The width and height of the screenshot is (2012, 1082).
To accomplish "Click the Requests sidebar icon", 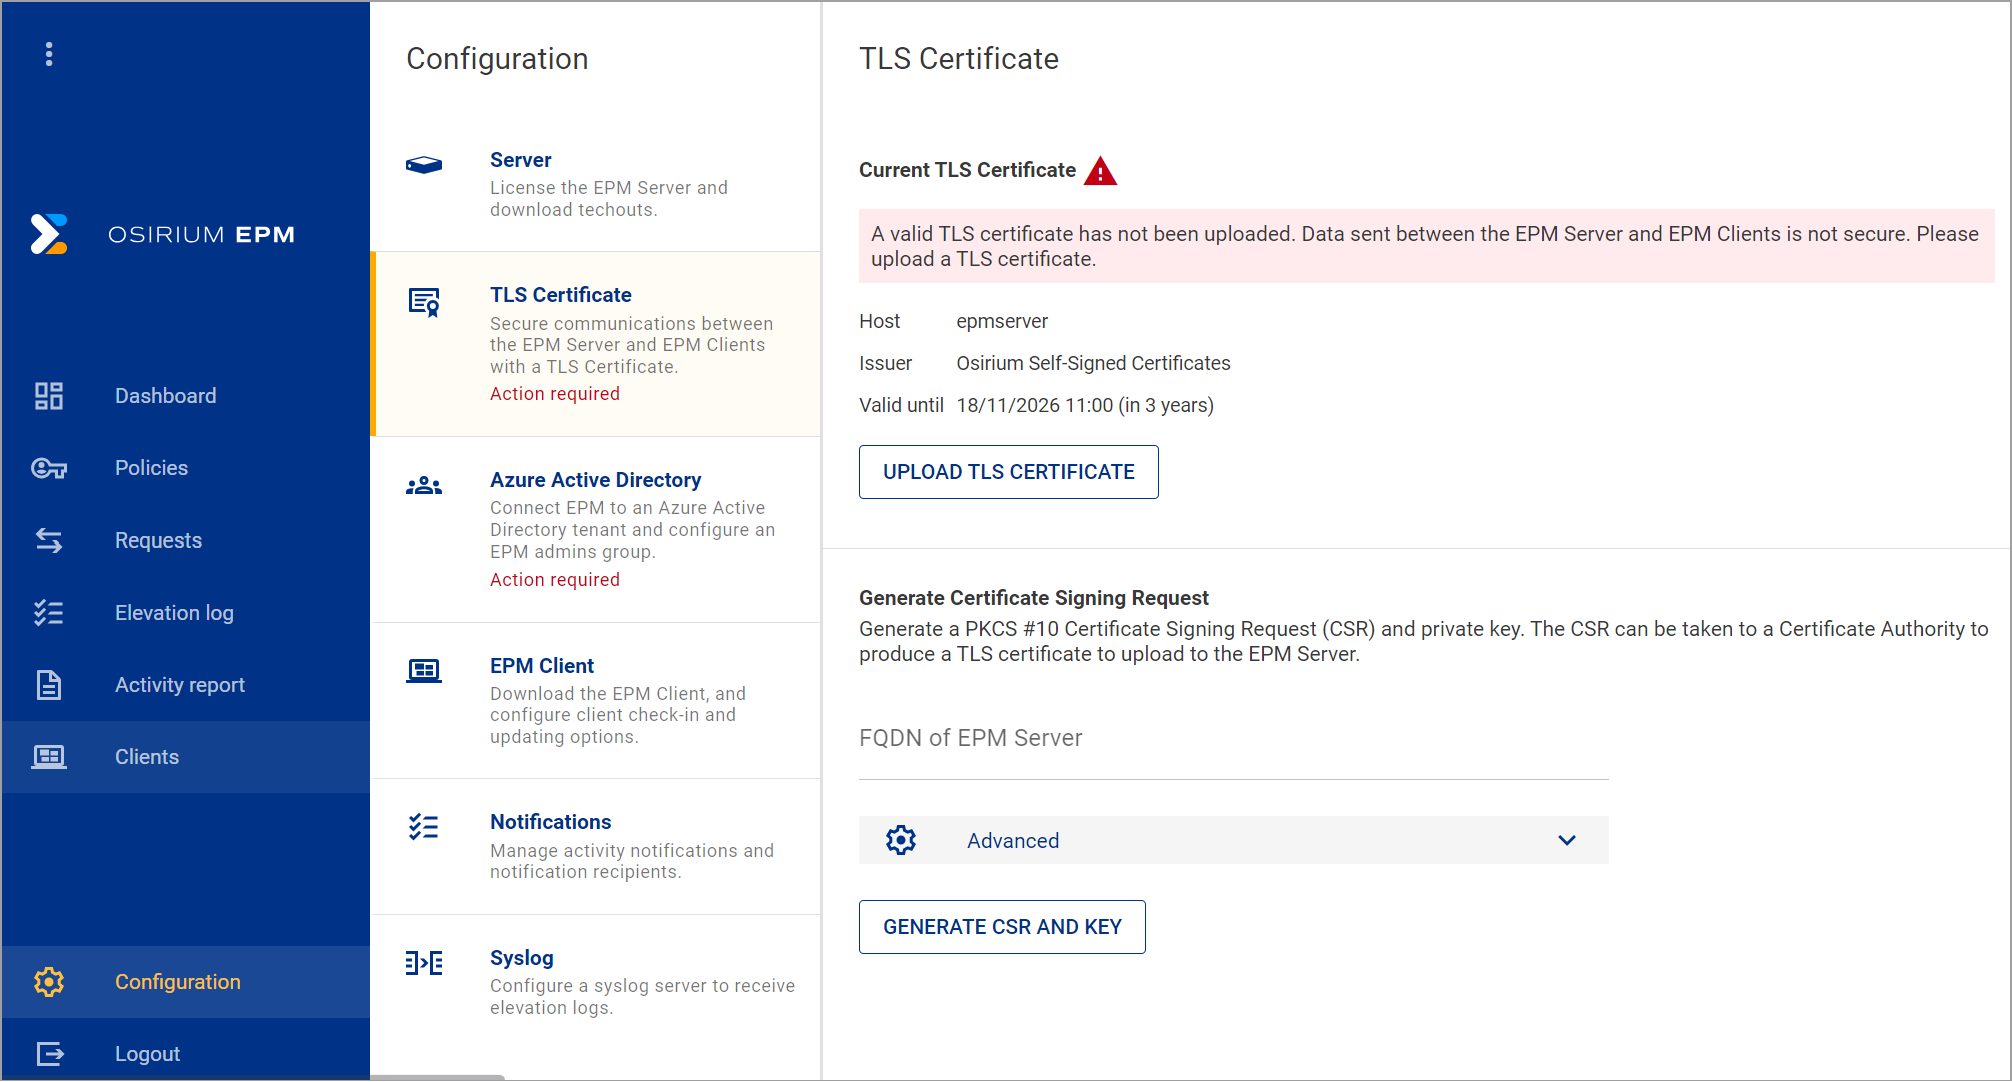I will pyautogui.click(x=48, y=541).
